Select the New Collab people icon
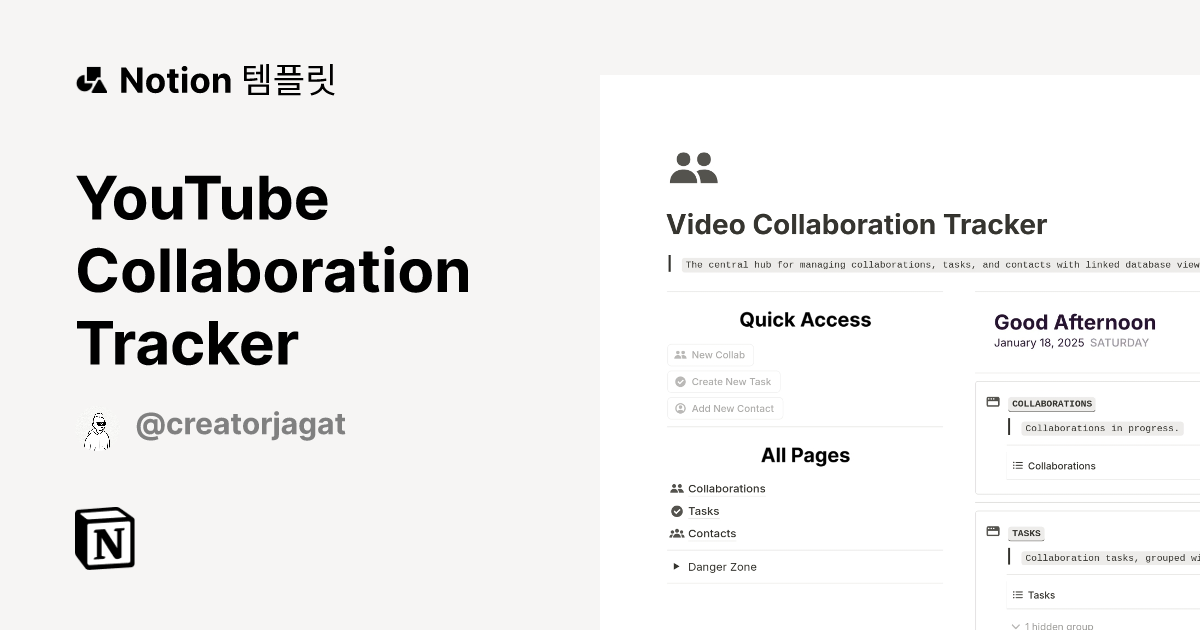 coord(682,355)
